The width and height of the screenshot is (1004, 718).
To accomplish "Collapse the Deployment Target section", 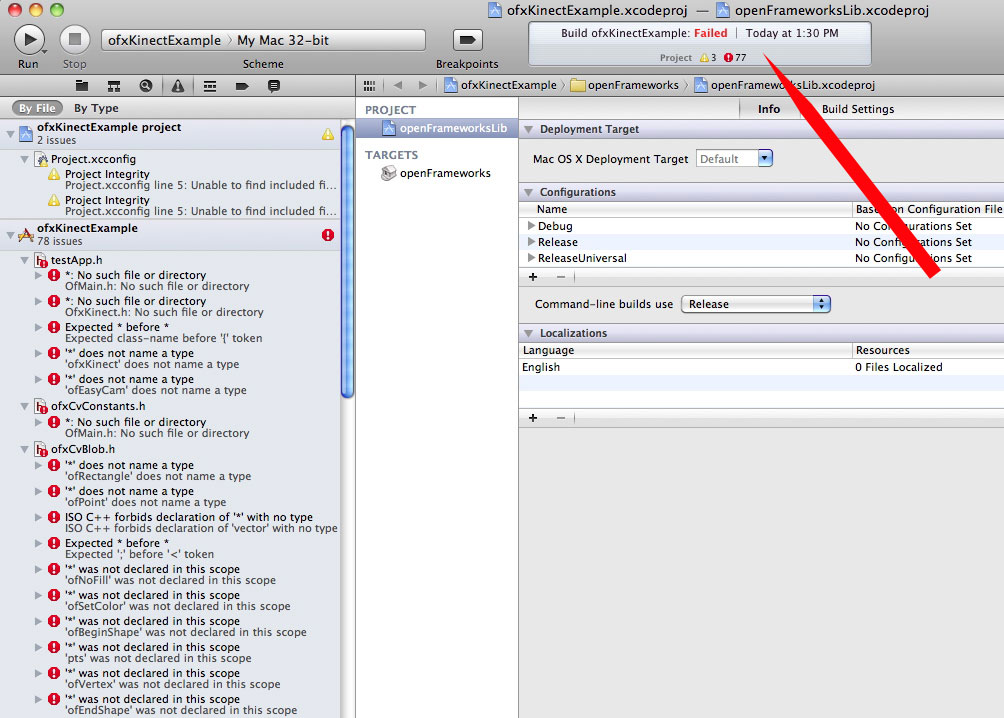I will 529,129.
